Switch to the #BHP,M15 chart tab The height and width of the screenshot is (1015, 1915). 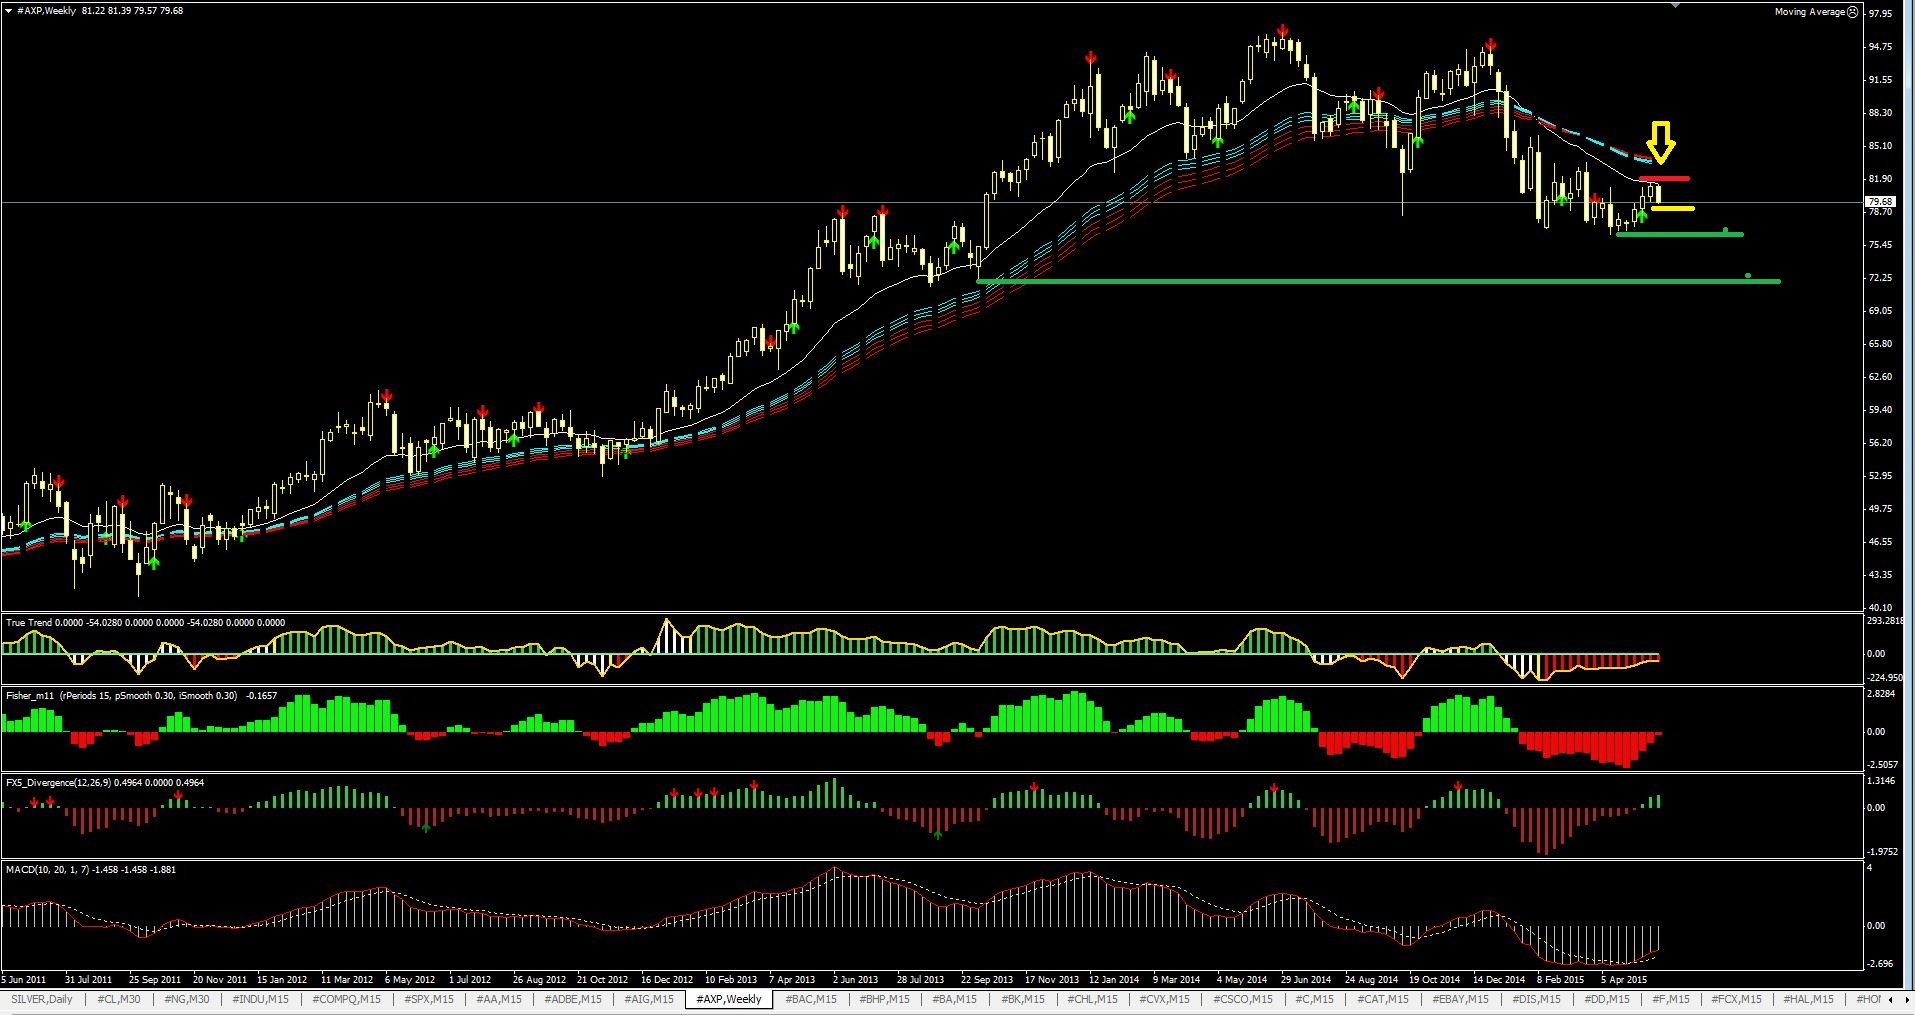tap(884, 999)
